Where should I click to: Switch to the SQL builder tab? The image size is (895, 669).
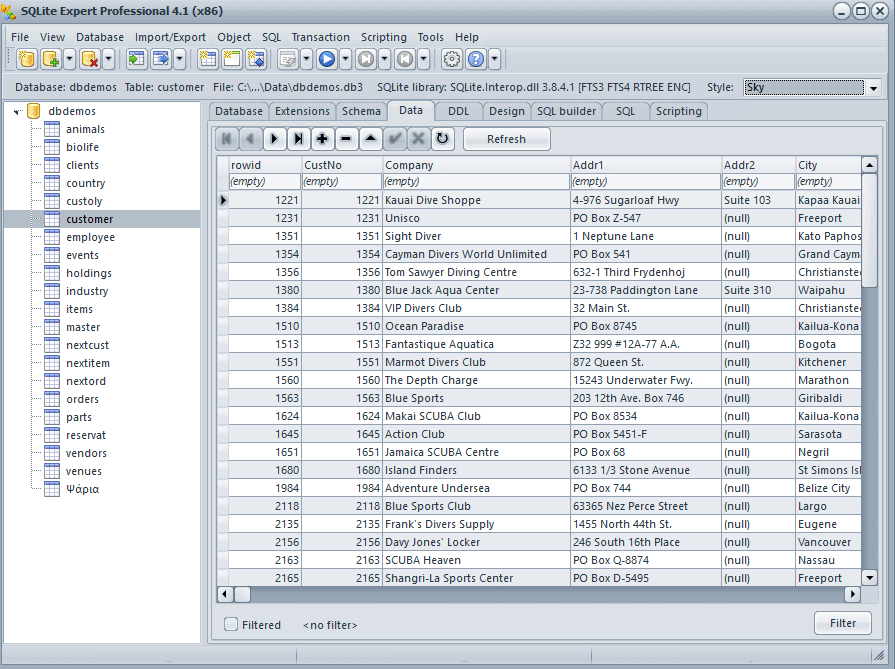pyautogui.click(x=566, y=111)
